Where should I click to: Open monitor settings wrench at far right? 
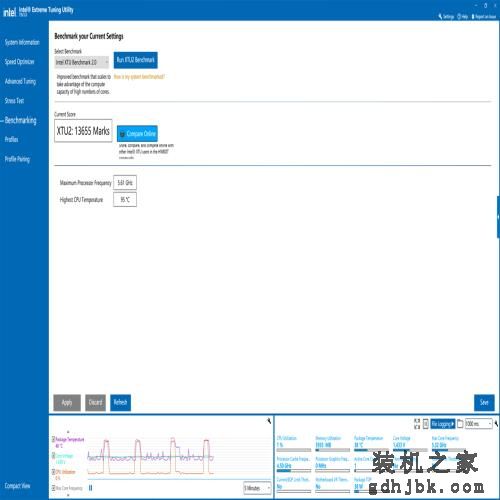(x=496, y=424)
